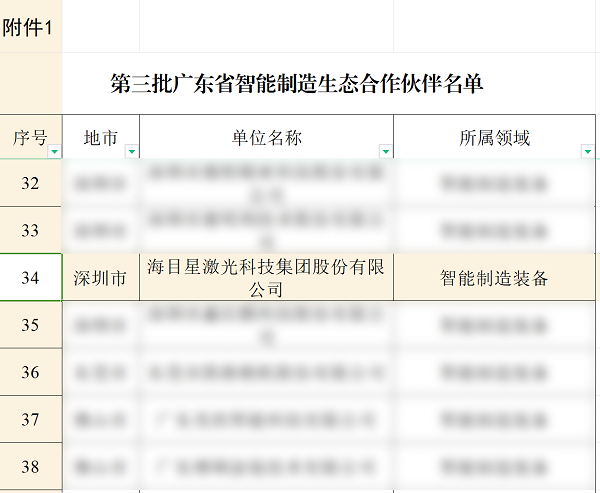Expand the 单位名称 filter arrow
The image size is (600, 493).
tap(385, 152)
